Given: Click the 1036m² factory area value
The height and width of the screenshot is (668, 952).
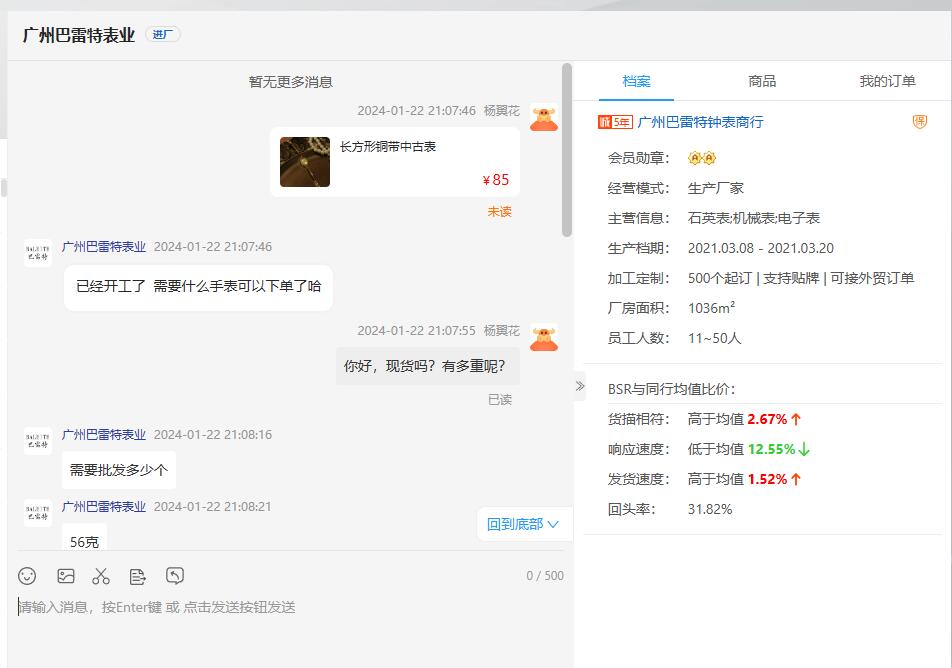Looking at the screenshot, I should (x=712, y=308).
